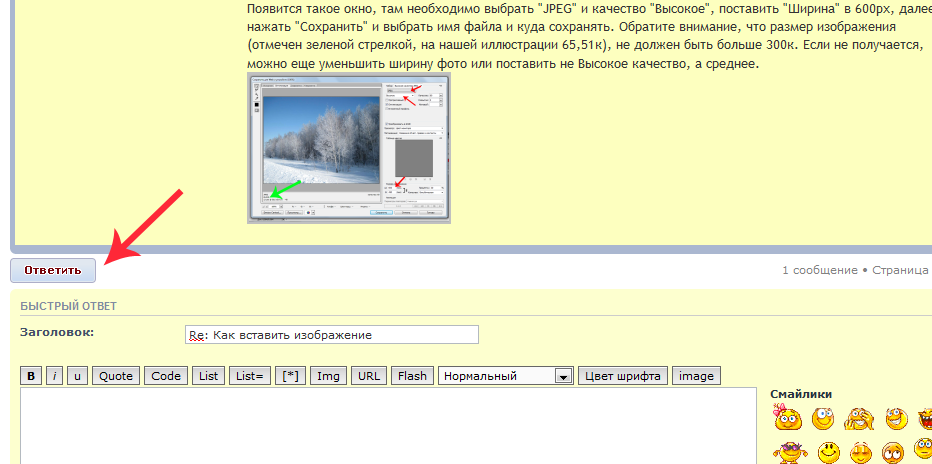Insert URL tag from toolbar
932x464 pixels.
[x=369, y=376]
